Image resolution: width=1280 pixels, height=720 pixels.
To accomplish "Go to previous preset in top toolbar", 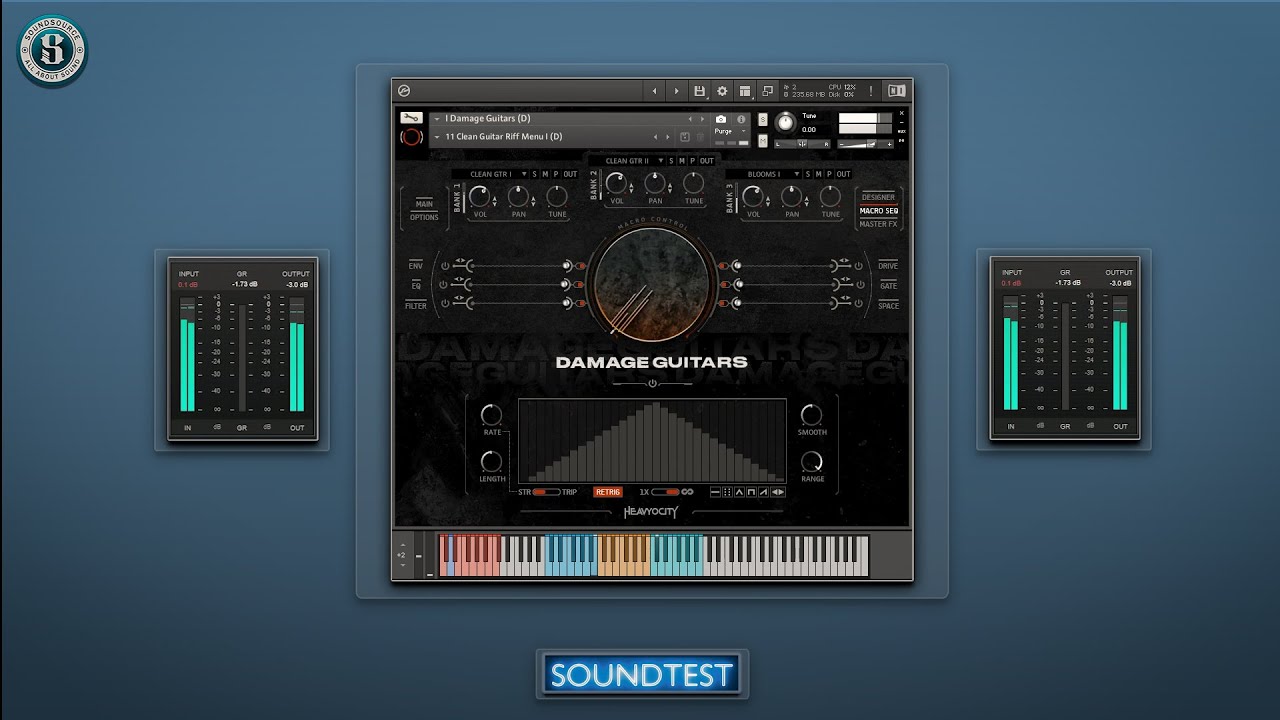I will (x=655, y=91).
